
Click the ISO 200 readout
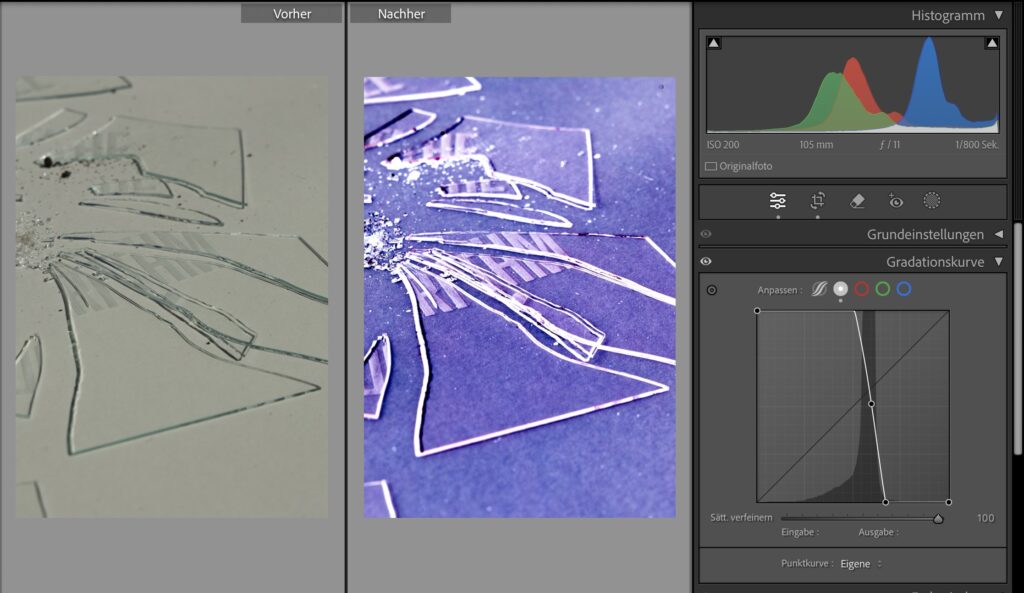click(723, 145)
